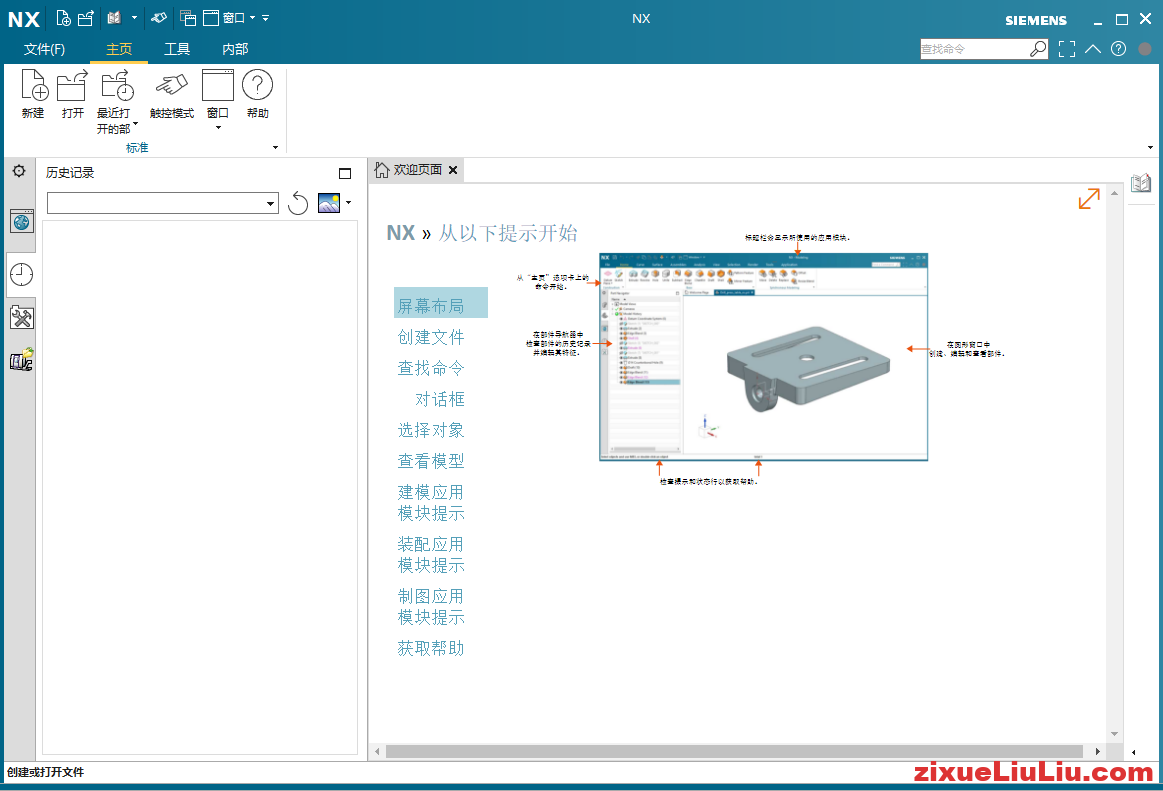Screen dimensions: 1163x791
Task: Open the web browser sidebar tab
Action: [x=21, y=221]
